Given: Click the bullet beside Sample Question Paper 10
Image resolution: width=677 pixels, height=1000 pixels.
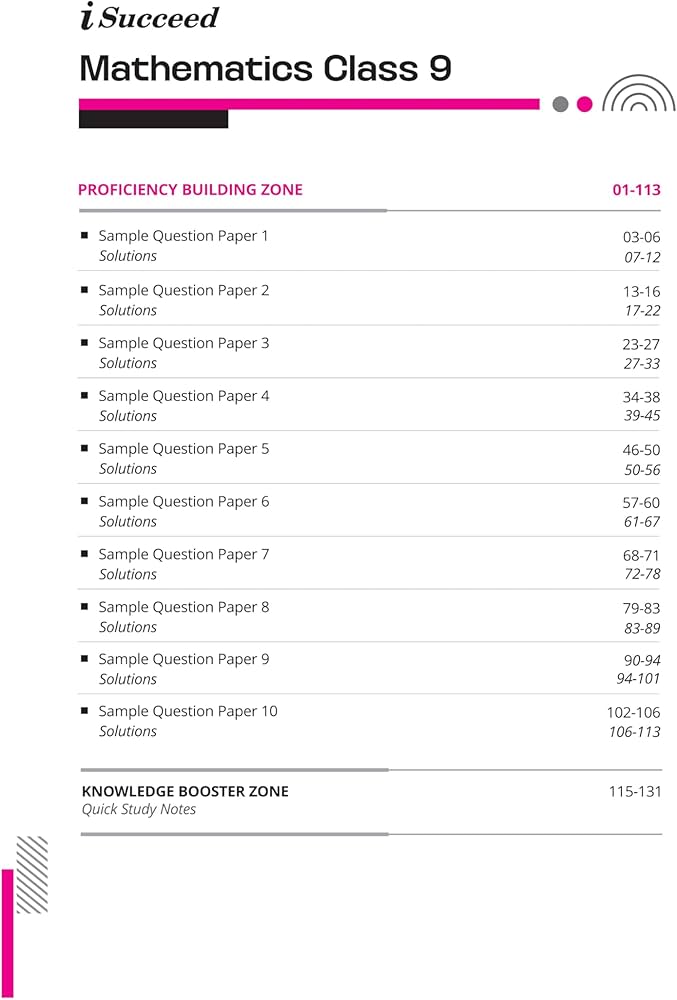Looking at the screenshot, I should pos(85,711).
